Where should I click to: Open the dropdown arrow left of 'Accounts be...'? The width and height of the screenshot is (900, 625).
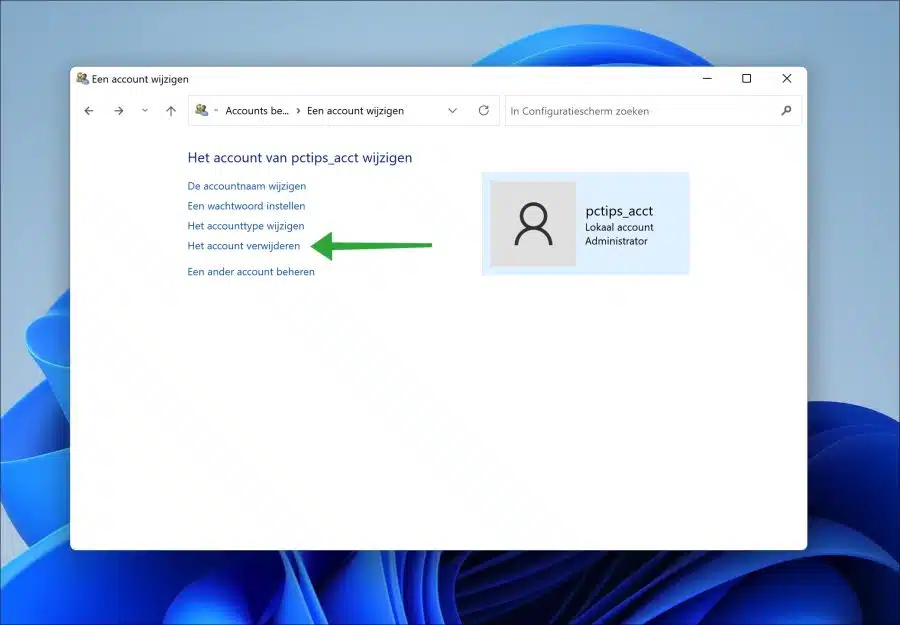click(x=216, y=110)
